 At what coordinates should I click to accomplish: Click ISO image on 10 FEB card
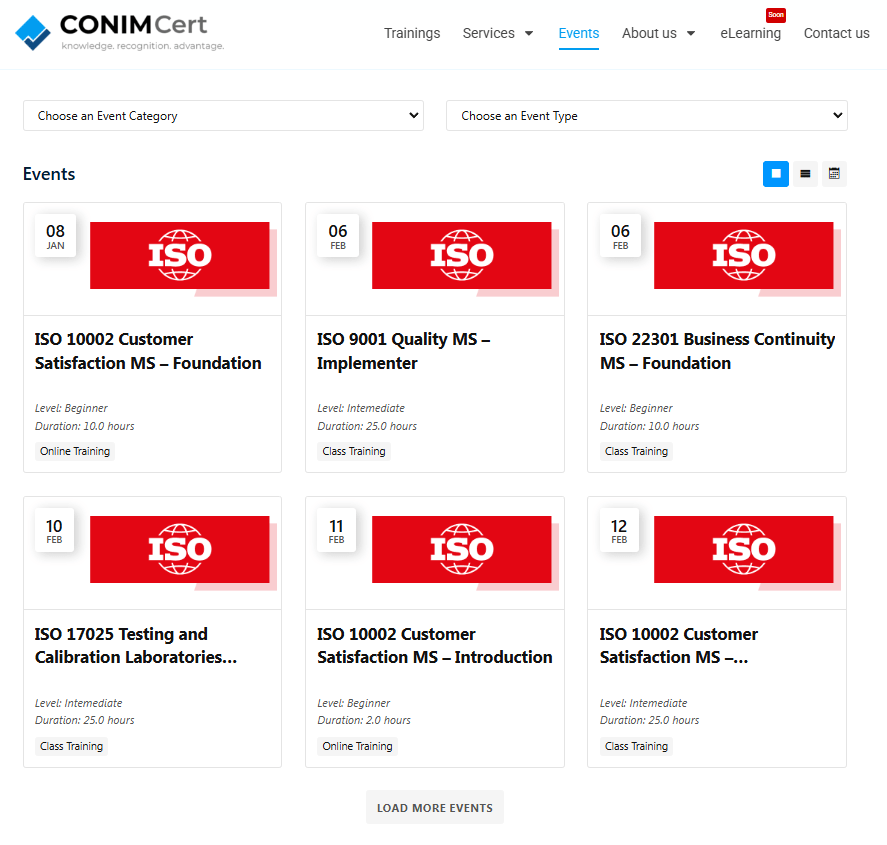[x=183, y=553]
